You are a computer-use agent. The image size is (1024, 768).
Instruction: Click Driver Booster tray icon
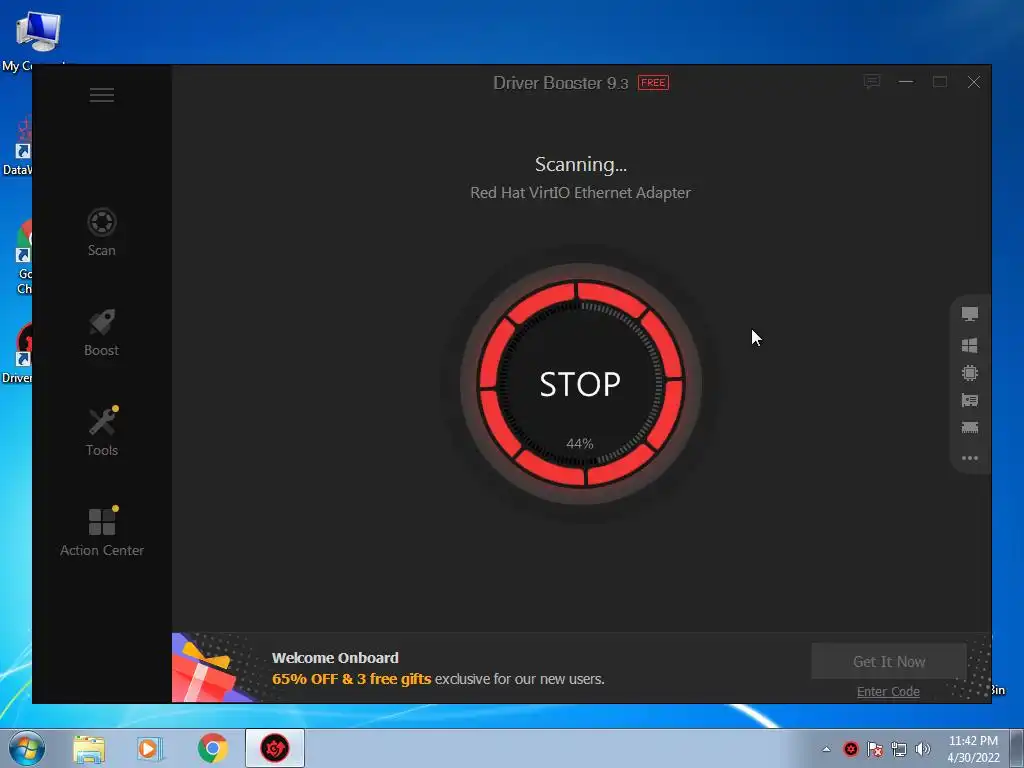click(x=851, y=749)
